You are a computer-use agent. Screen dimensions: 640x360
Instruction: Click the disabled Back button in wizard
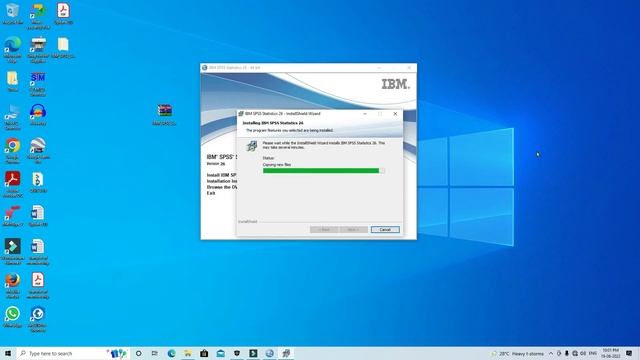(x=324, y=230)
